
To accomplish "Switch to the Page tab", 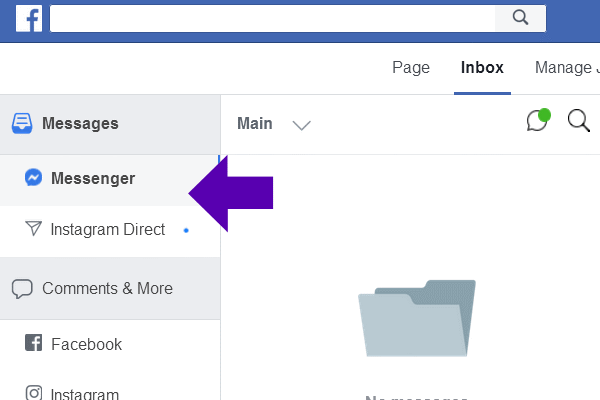I will (411, 68).
